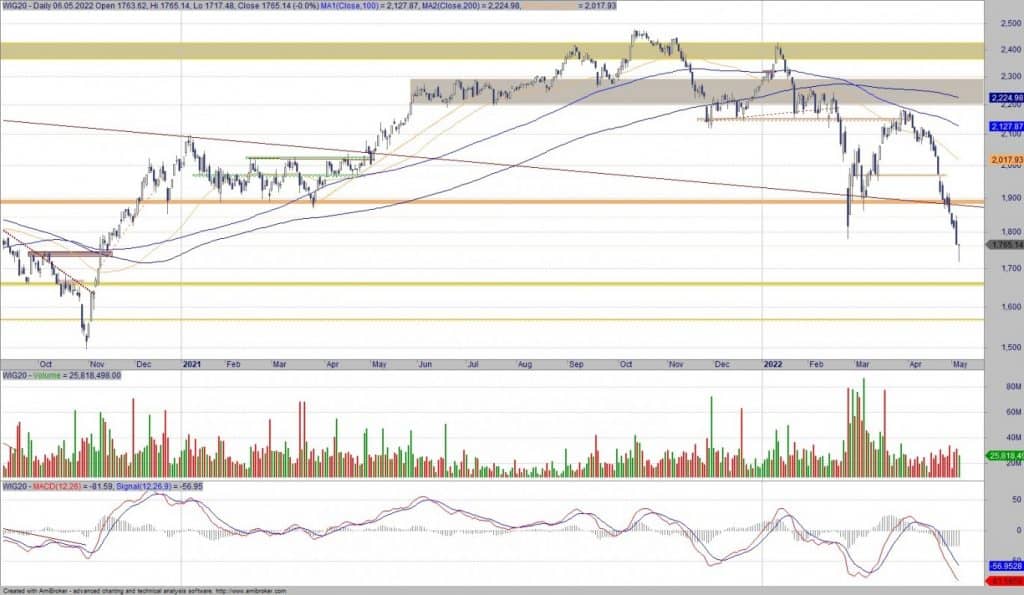
Task: Click the orange 2,017.93 price axis tag
Action: pos(1004,160)
